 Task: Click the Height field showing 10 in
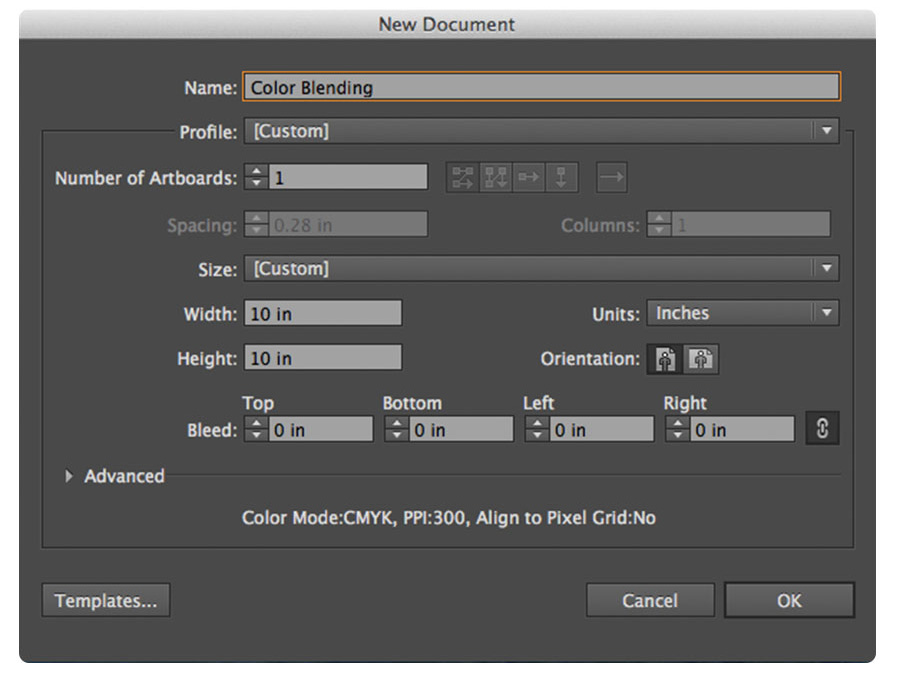pyautogui.click(x=323, y=358)
